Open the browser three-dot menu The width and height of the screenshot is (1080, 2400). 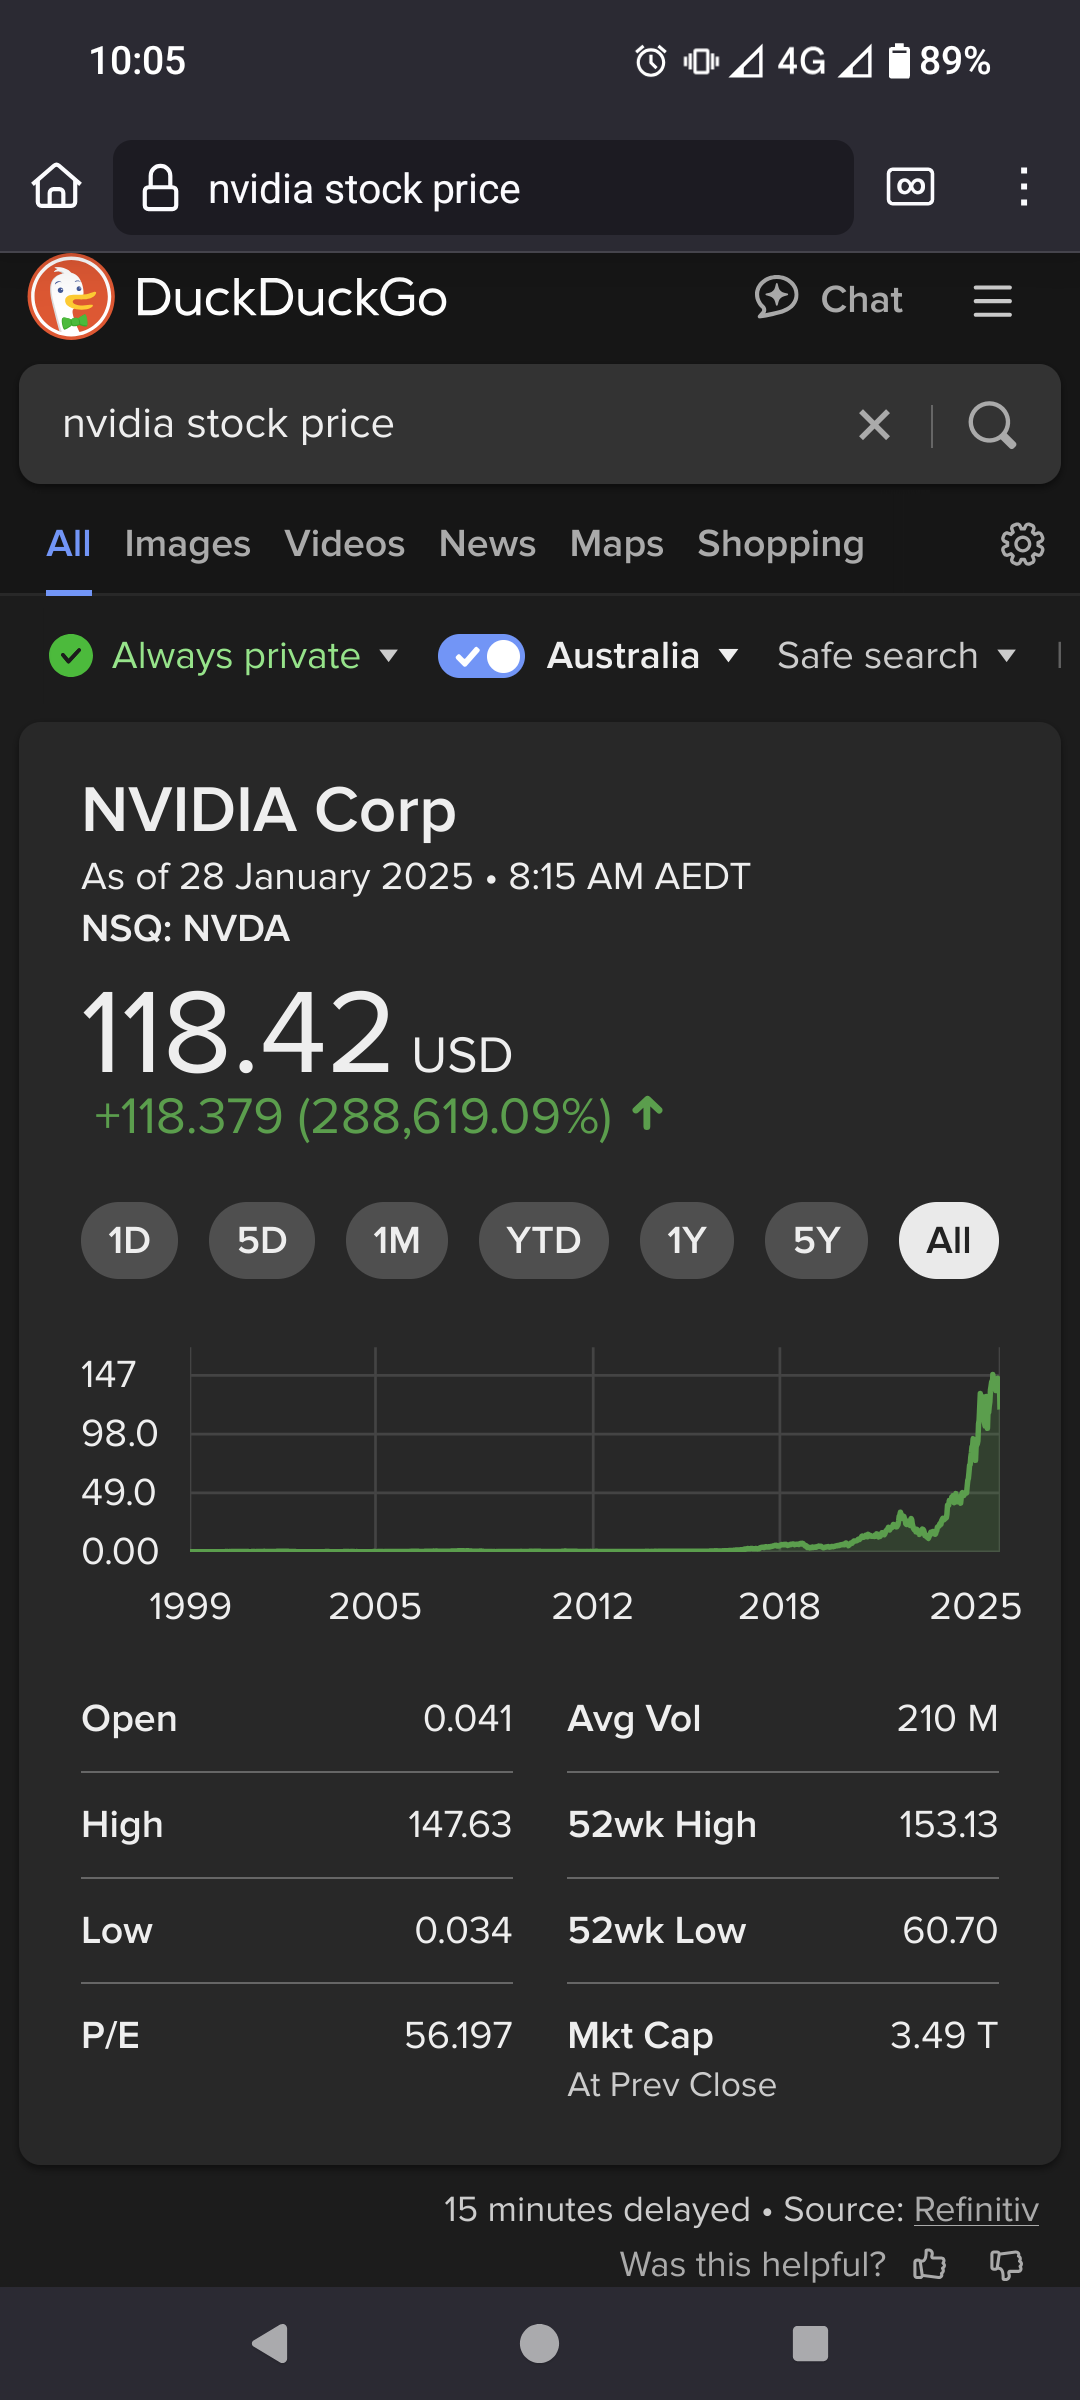(1023, 187)
